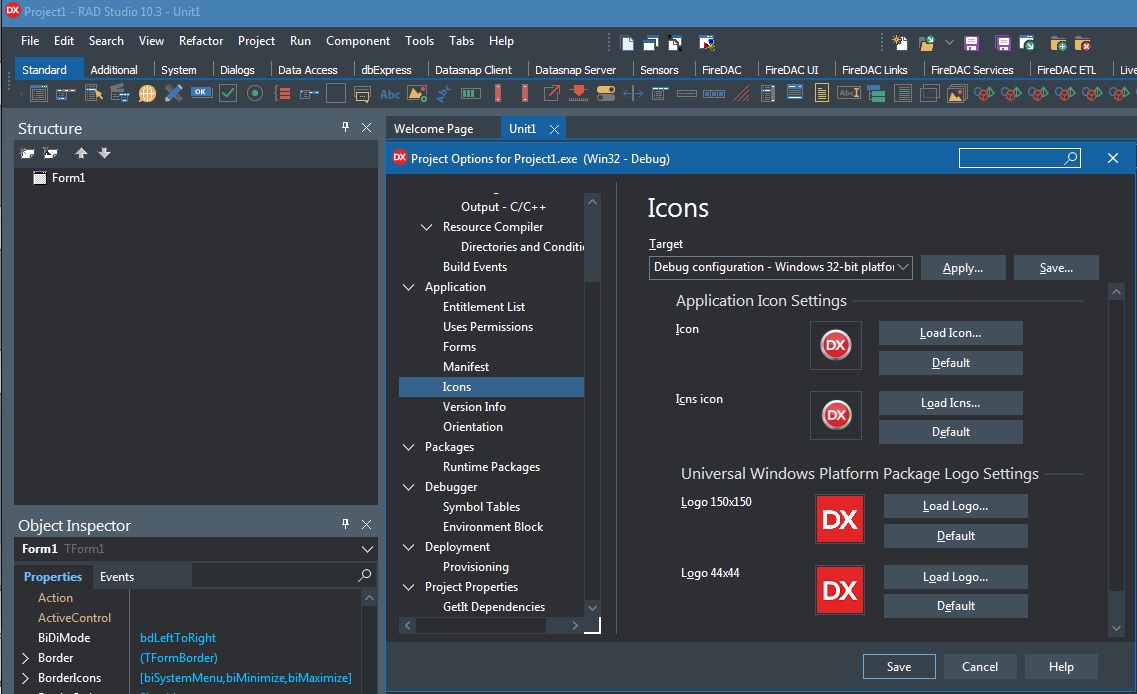Click the Open Project folder icon
1137x694 pixels.
coord(927,44)
